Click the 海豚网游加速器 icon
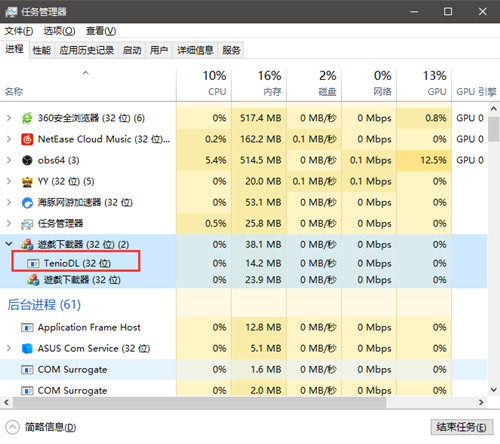Viewport: 500px width, 444px height. pos(27,203)
